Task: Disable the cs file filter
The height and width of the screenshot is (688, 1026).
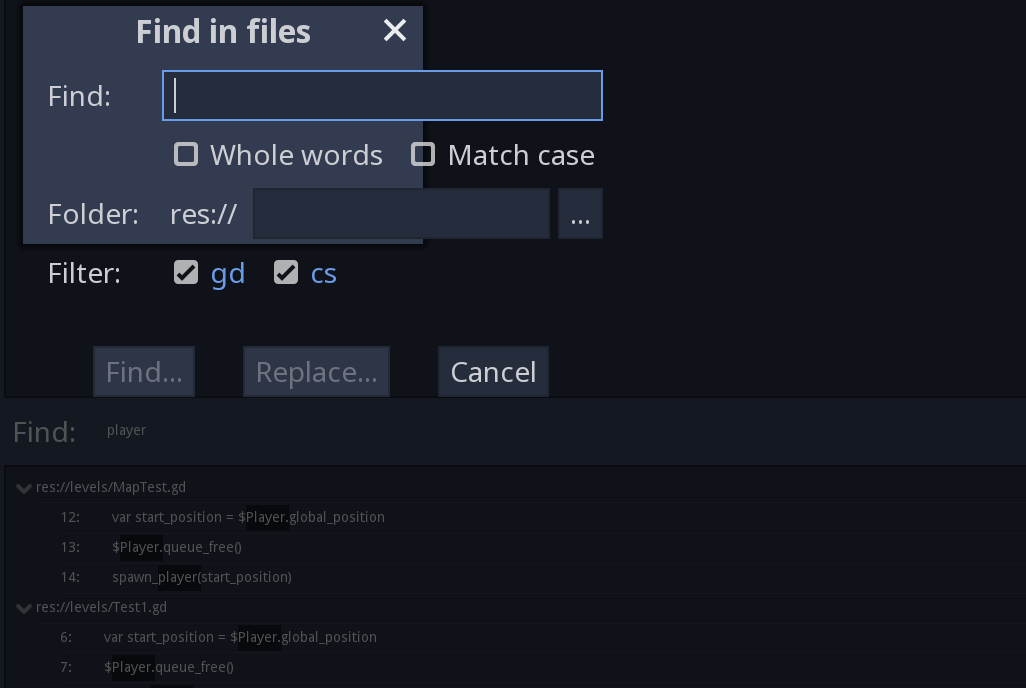Action: [x=287, y=271]
